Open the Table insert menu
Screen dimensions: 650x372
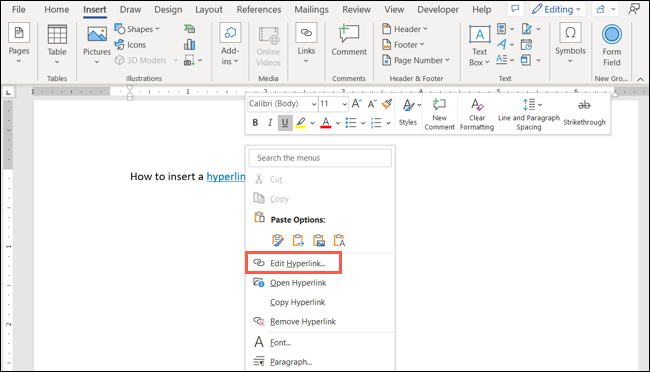(x=57, y=44)
